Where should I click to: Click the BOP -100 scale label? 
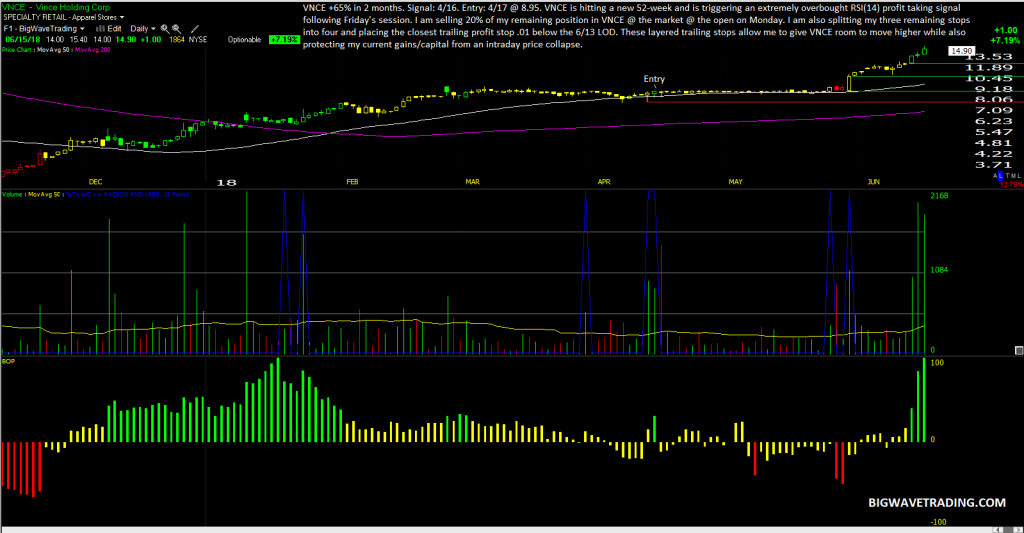[x=938, y=522]
